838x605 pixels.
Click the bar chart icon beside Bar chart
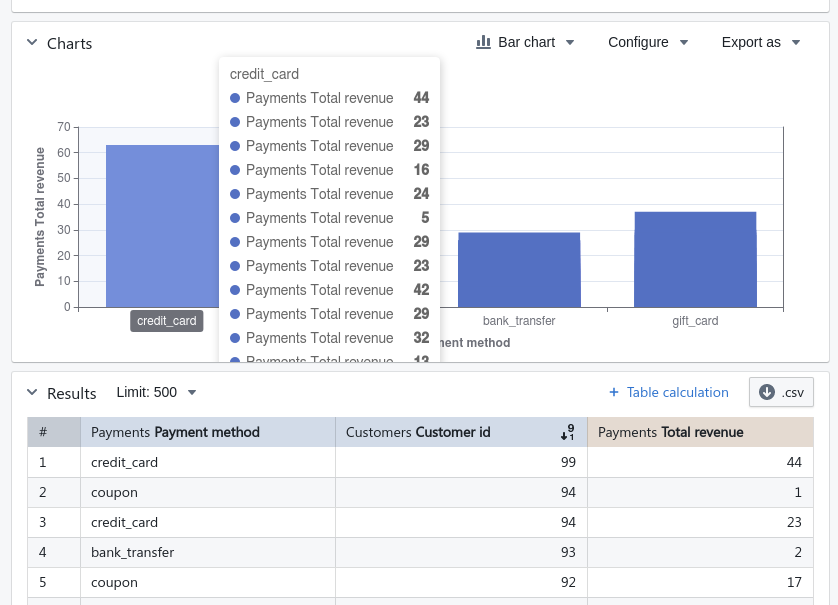pyautogui.click(x=485, y=42)
